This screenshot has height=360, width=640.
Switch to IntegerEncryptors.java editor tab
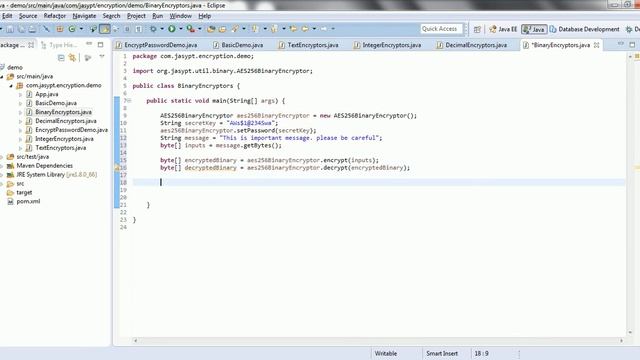(388, 45)
